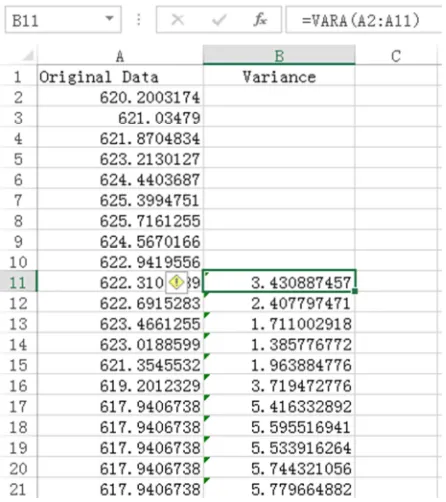Click cell A17 with value 617.9406738
The image size is (446, 502).
click(120, 406)
